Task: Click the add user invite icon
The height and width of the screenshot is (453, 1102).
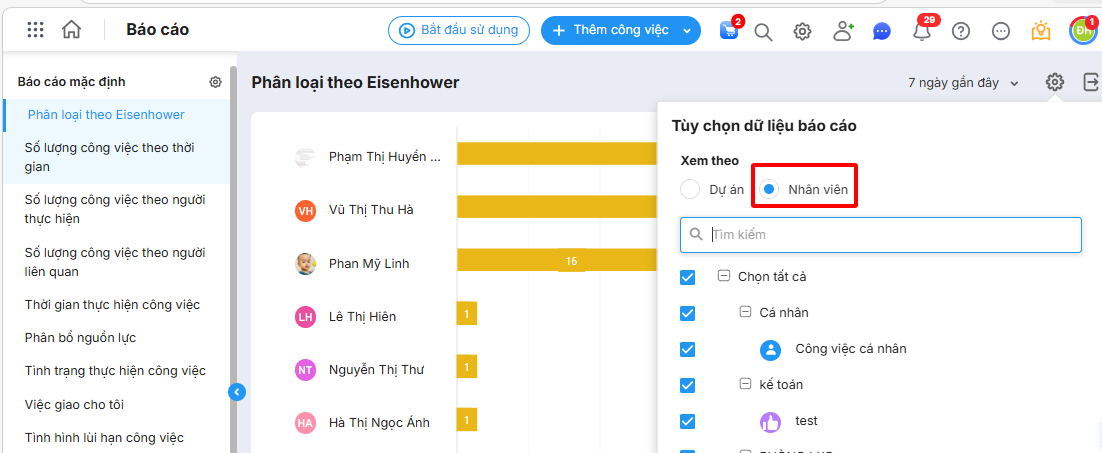Action: point(842,31)
